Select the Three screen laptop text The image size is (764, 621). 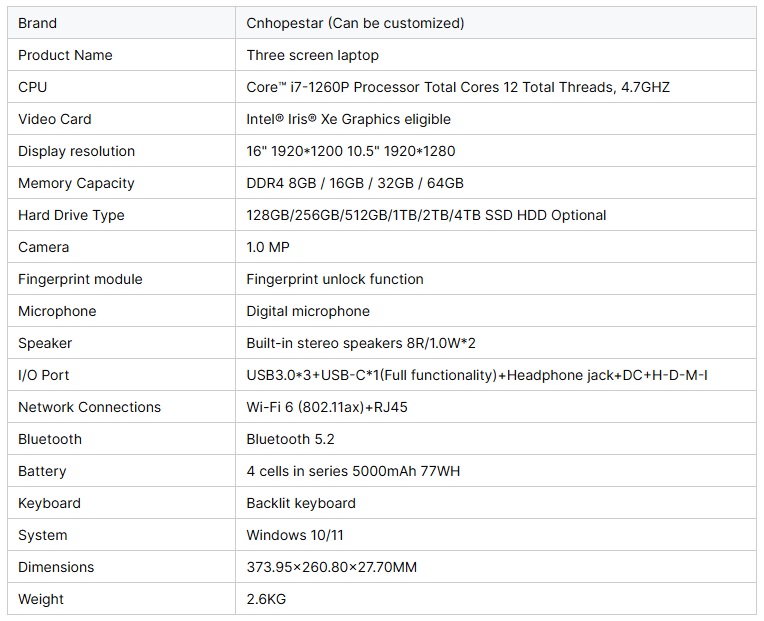pos(312,55)
